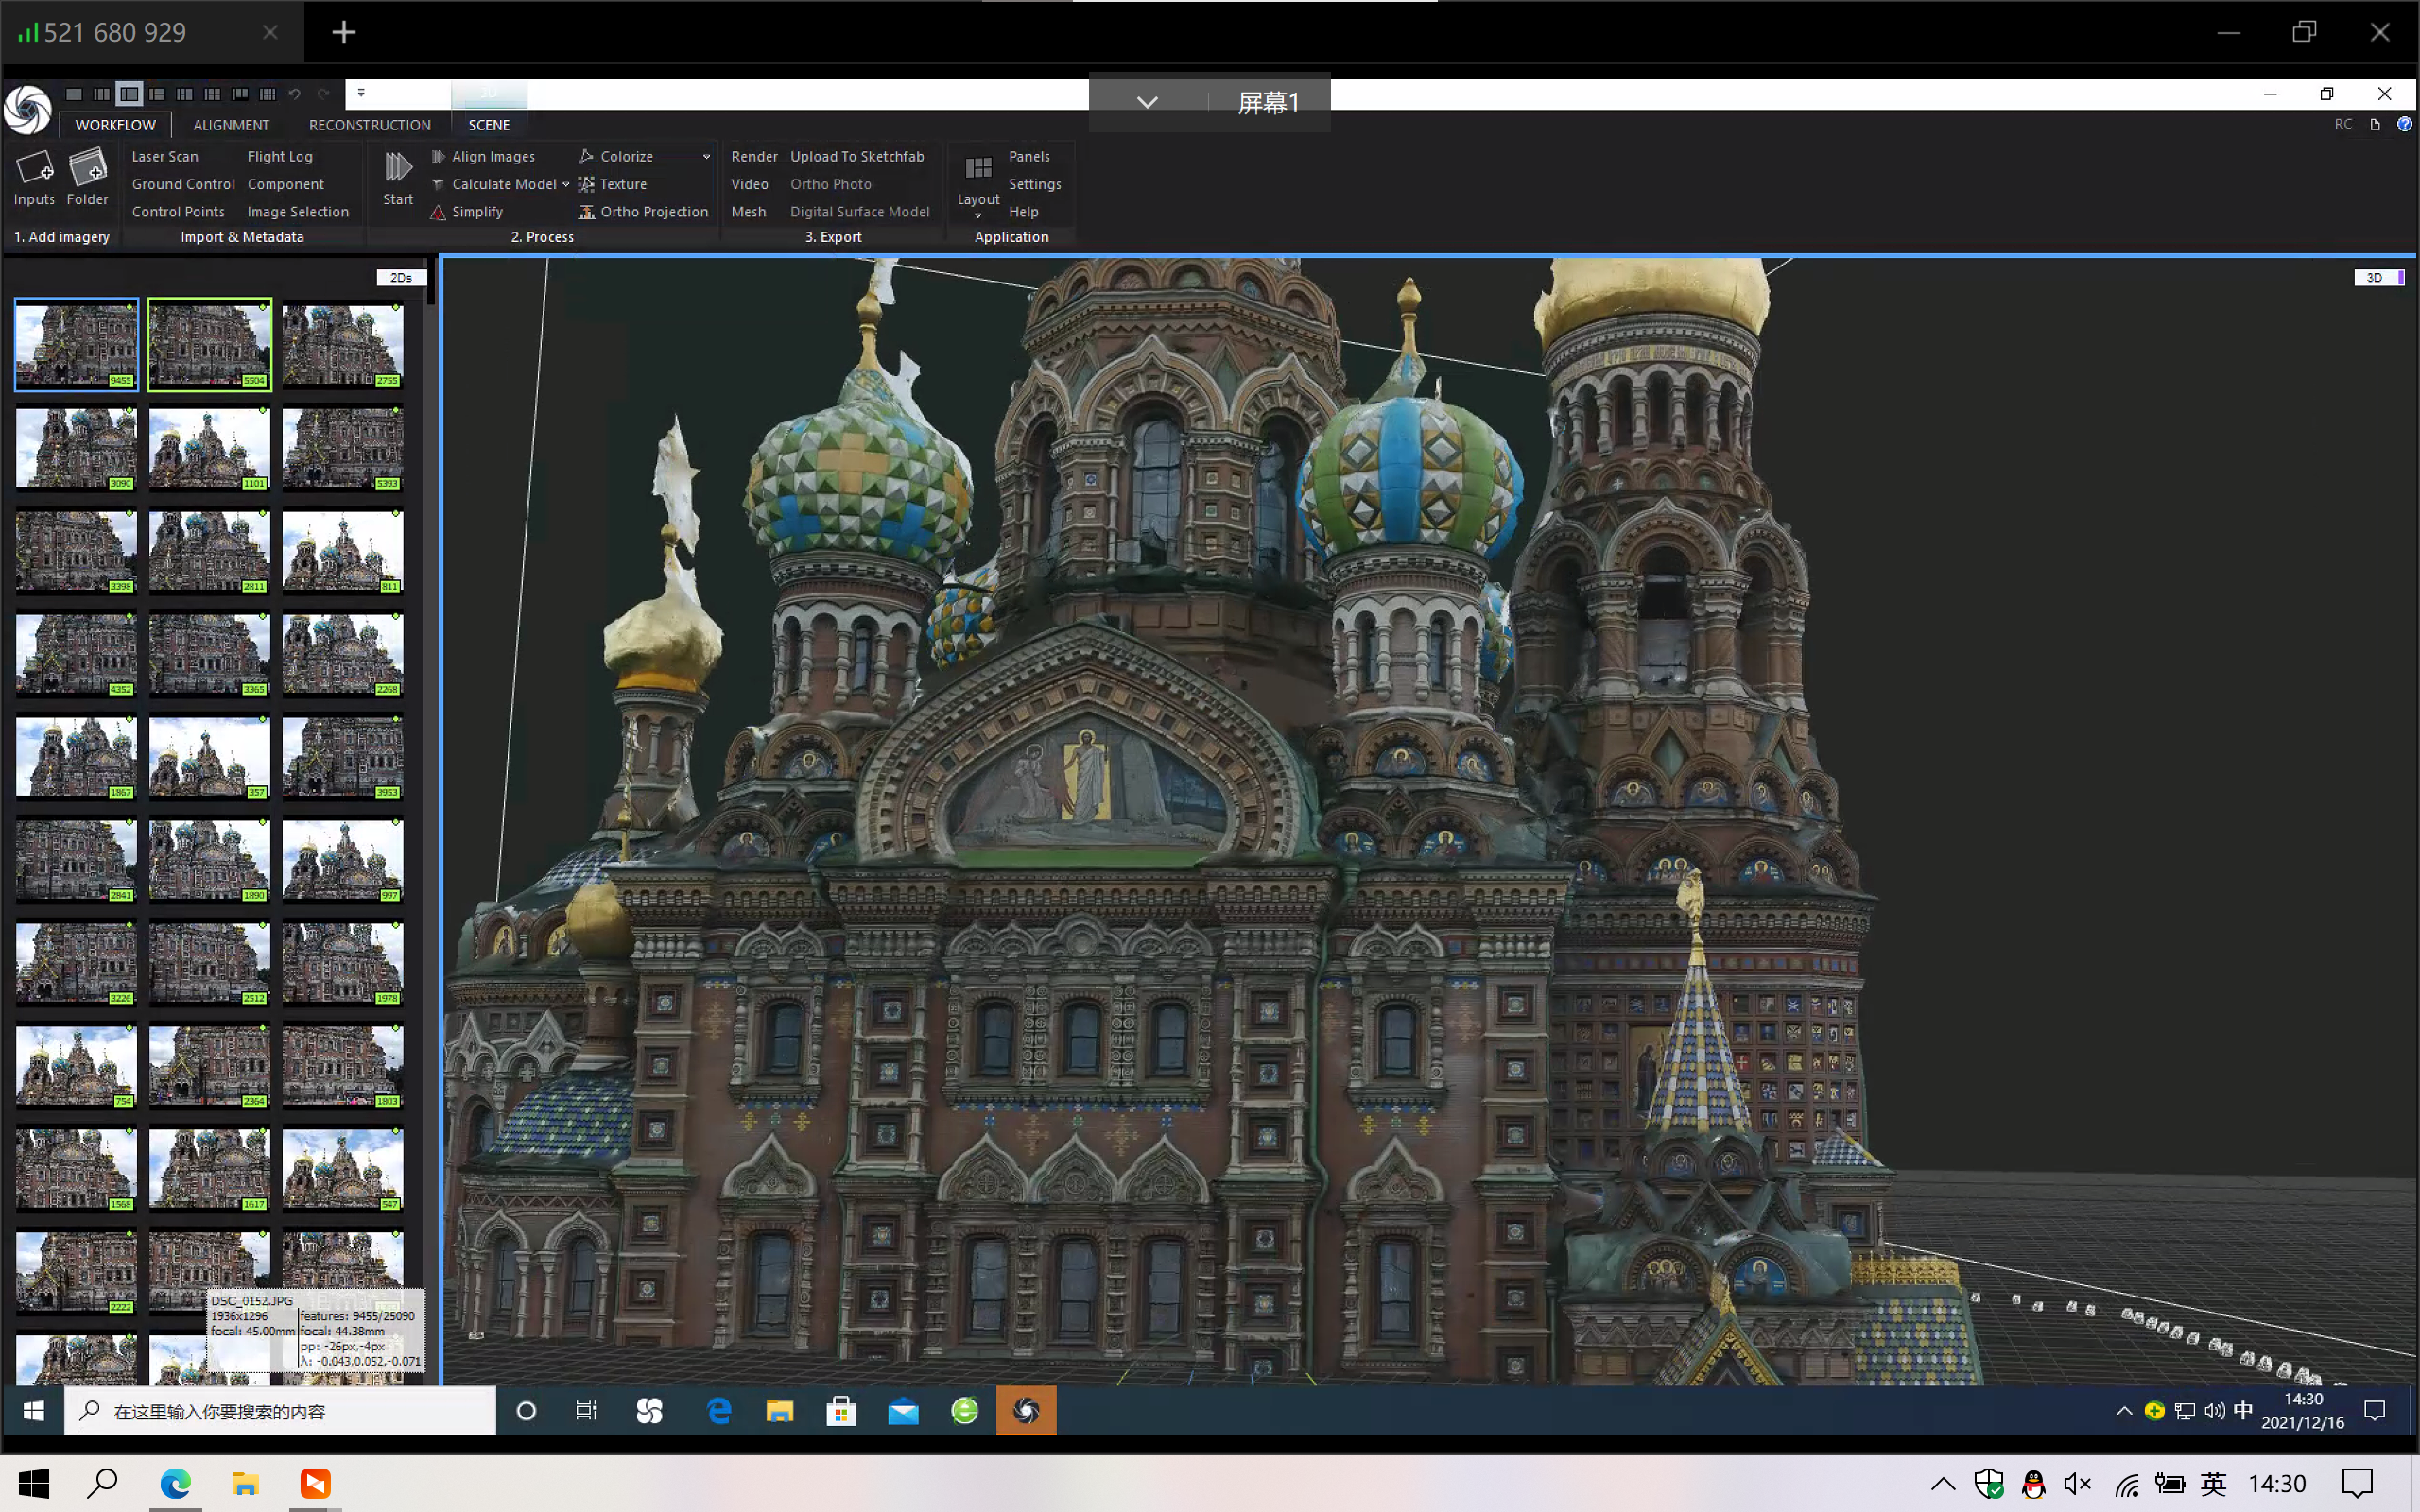Click the remote taskbar search box
Viewport: 2420px width, 1512px height.
click(280, 1411)
